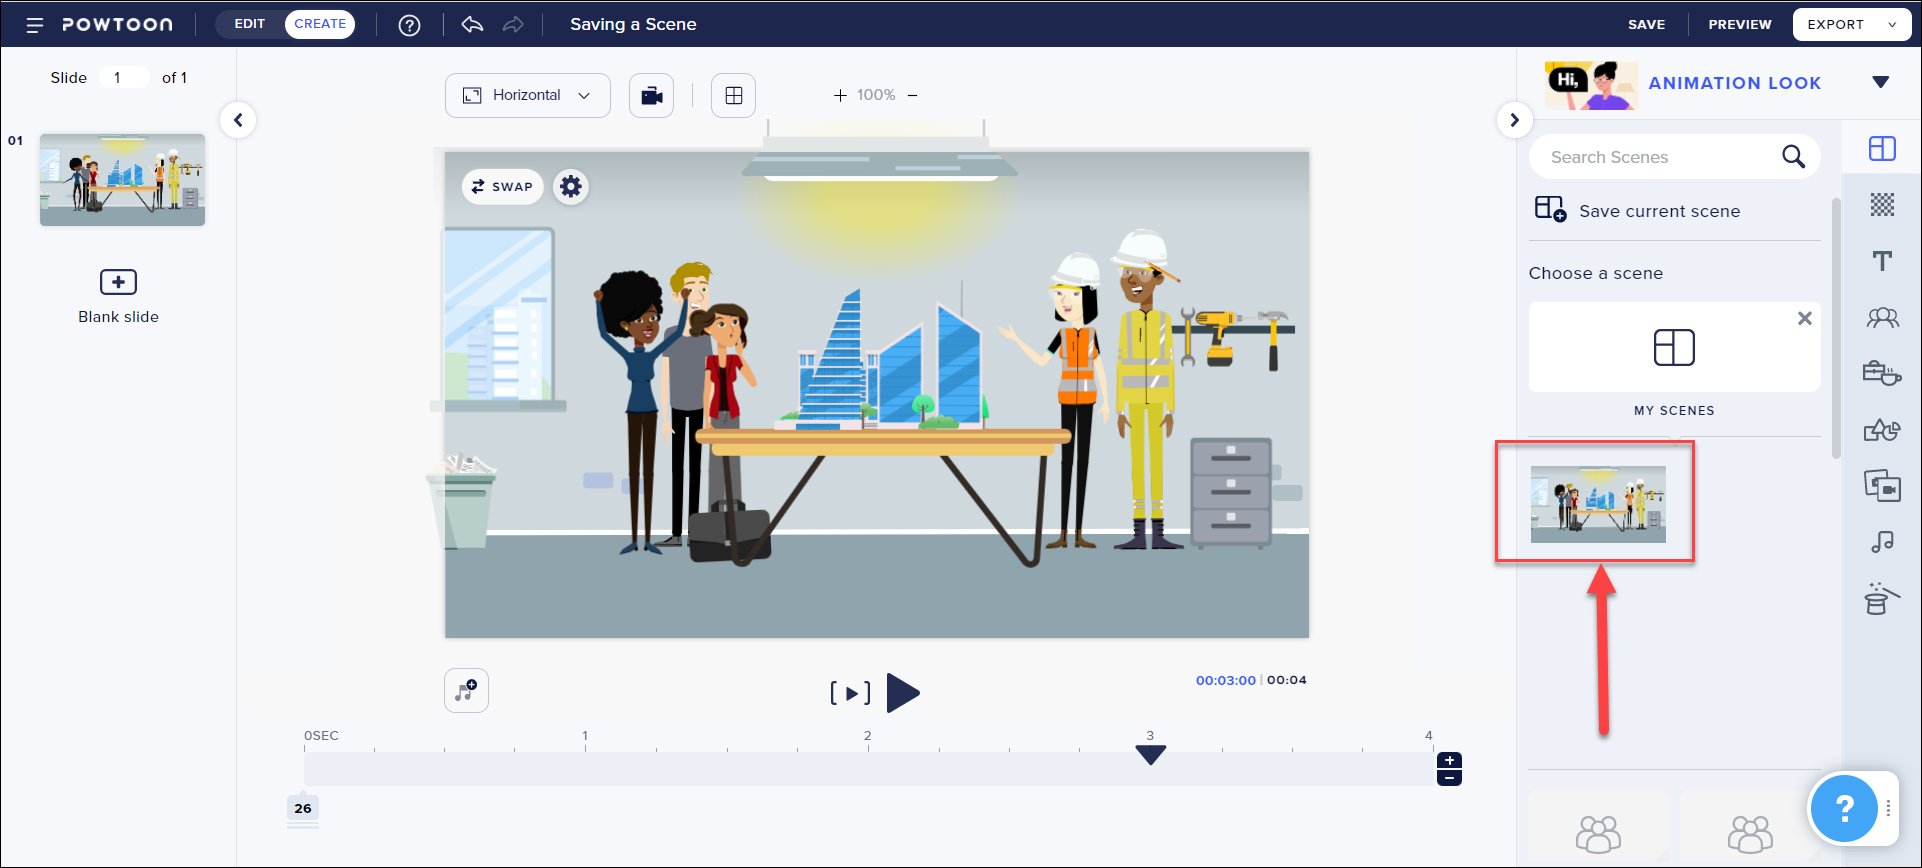Open the Backgrounds checkered icon
This screenshot has height=868, width=1922.
[x=1882, y=205]
